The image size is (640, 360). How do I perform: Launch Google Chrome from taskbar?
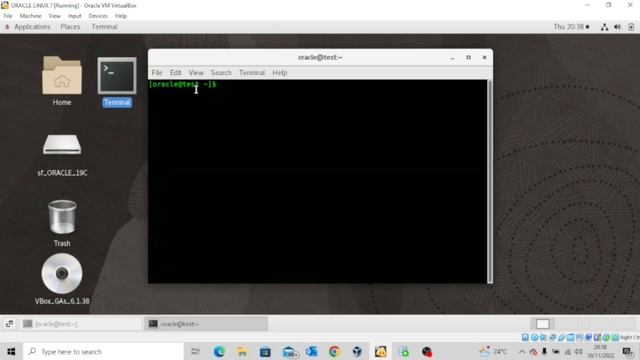[x=334, y=351]
